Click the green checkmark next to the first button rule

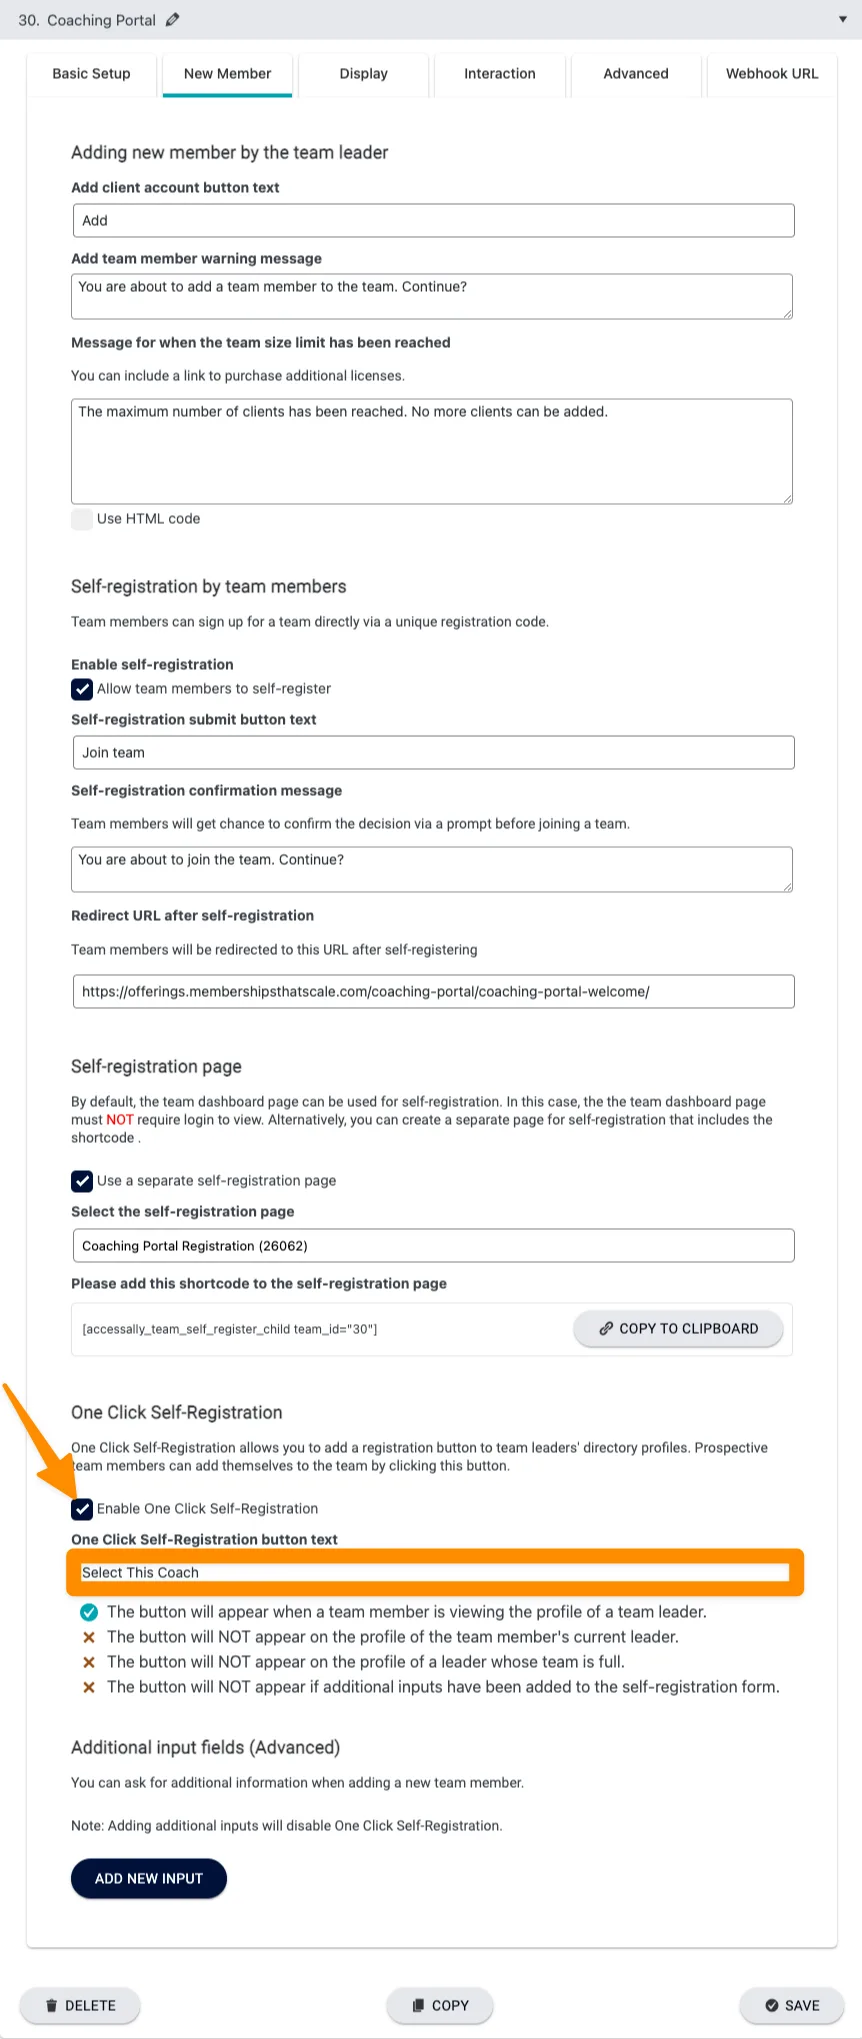tap(89, 1611)
